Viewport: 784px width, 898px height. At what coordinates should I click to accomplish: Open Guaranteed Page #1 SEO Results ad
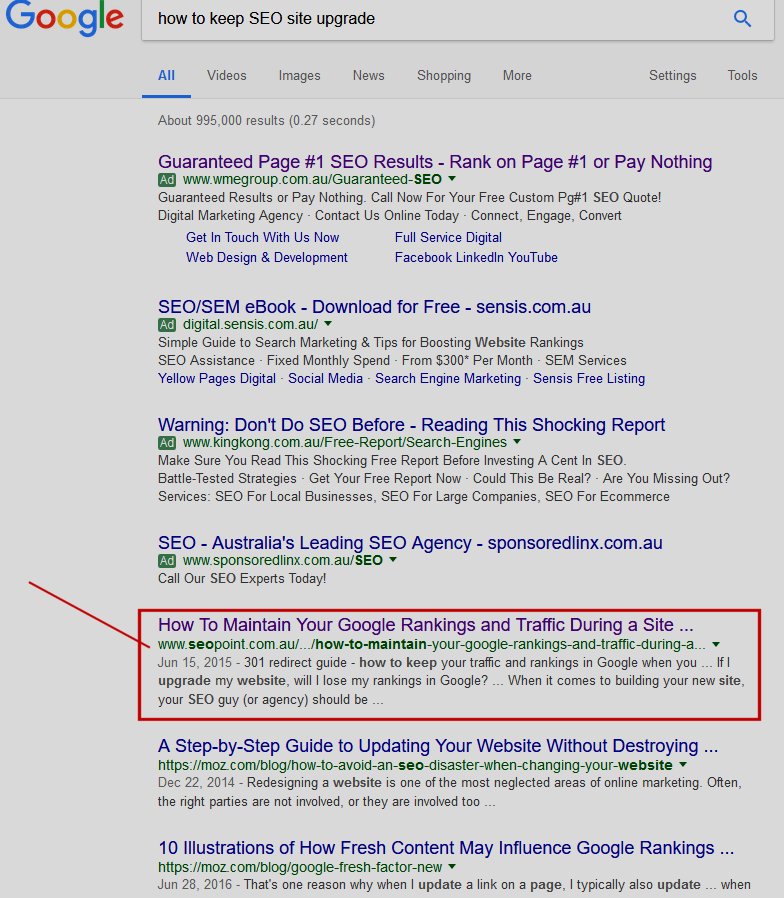click(435, 162)
